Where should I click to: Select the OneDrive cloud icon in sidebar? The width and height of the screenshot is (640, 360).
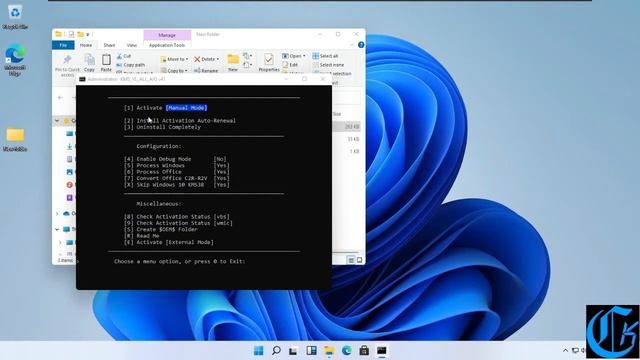tap(67, 213)
